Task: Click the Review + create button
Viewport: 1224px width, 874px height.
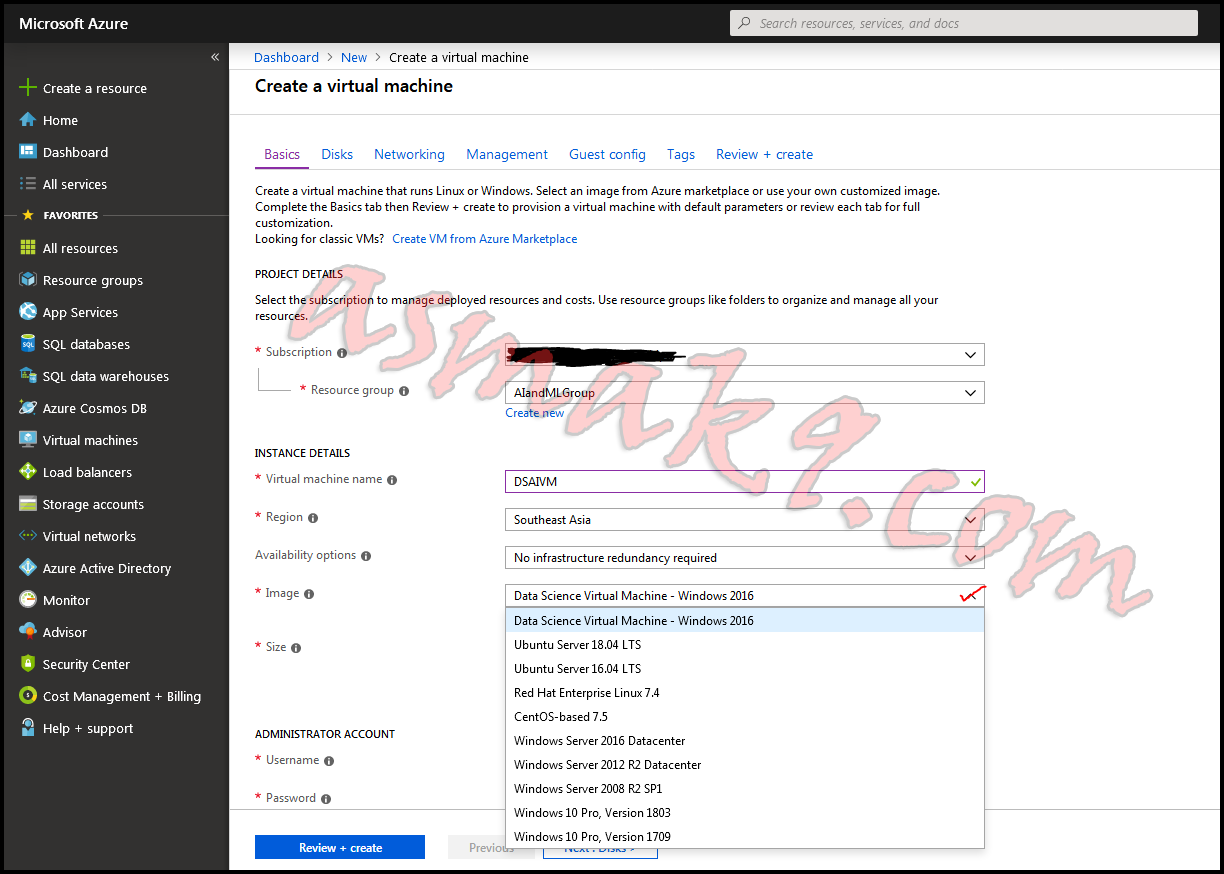Action: point(339,847)
